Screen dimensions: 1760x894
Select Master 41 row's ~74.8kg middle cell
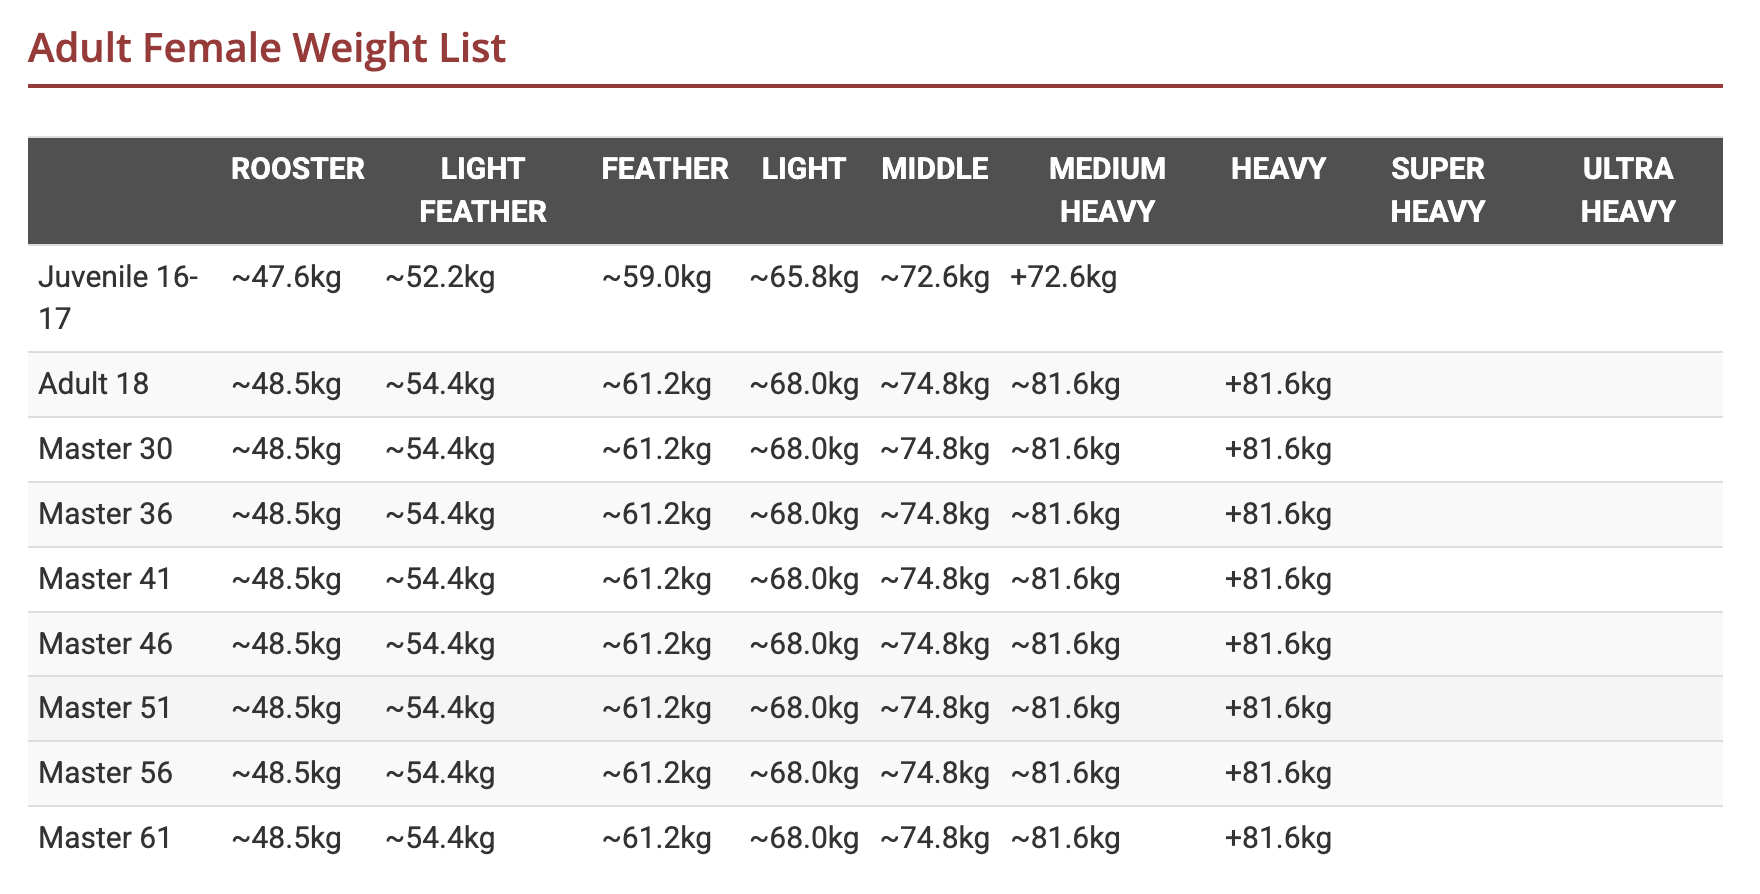pos(934,579)
